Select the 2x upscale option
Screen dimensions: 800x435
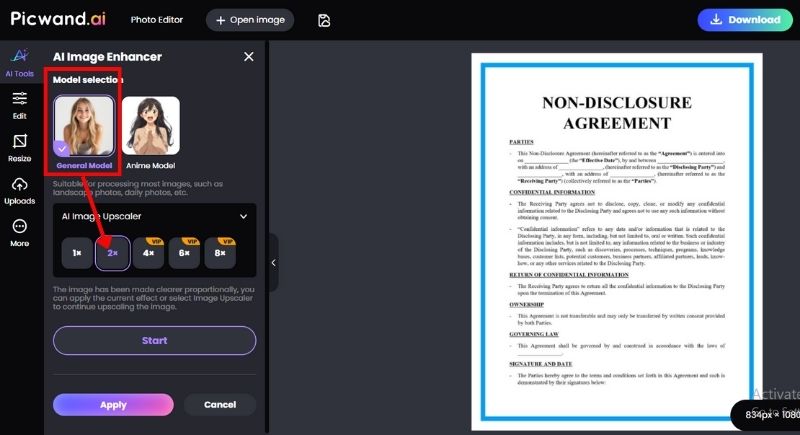[113, 254]
